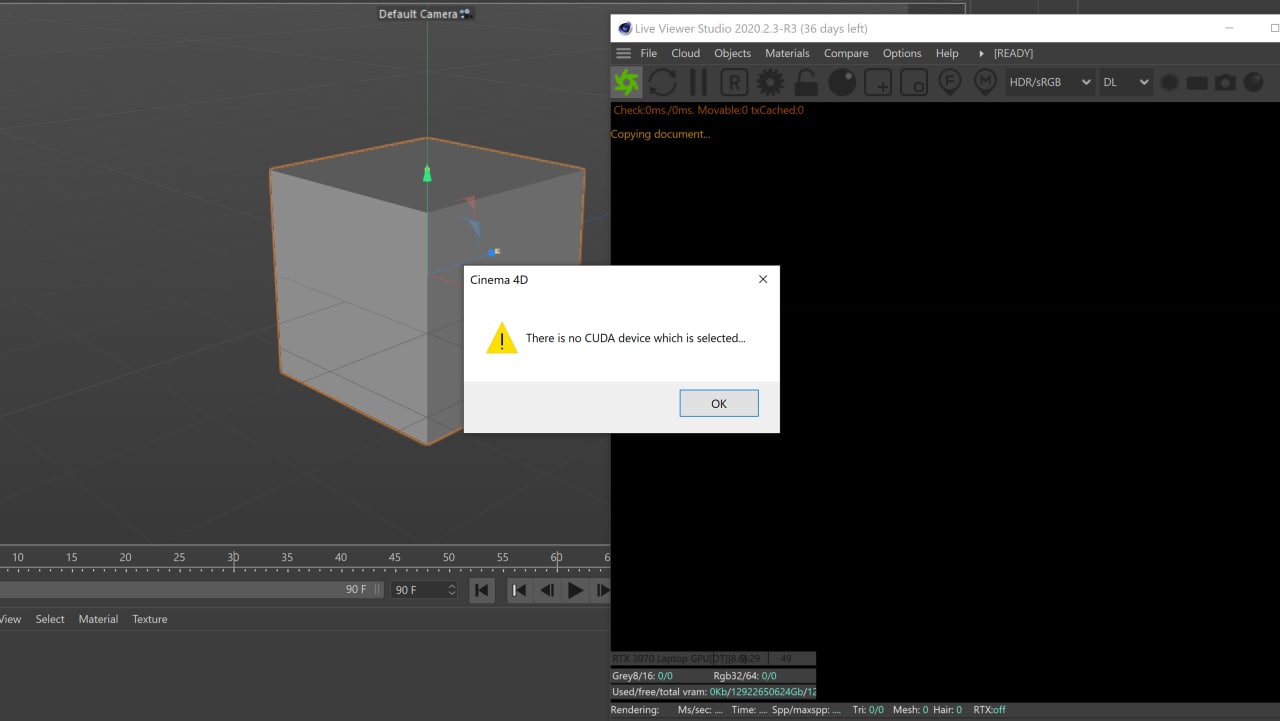Click the Cinema 4D logo in Live Viewer title
Viewport: 1280px width, 721px height.
625,28
